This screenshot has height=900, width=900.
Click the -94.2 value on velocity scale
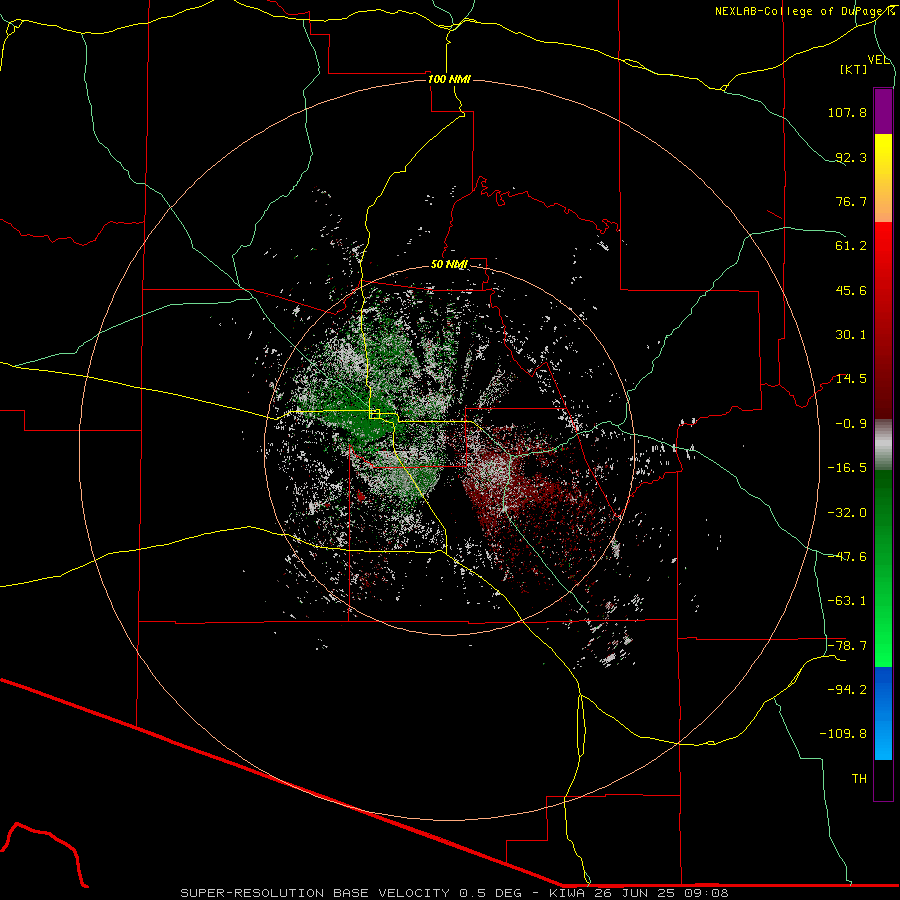coord(847,690)
